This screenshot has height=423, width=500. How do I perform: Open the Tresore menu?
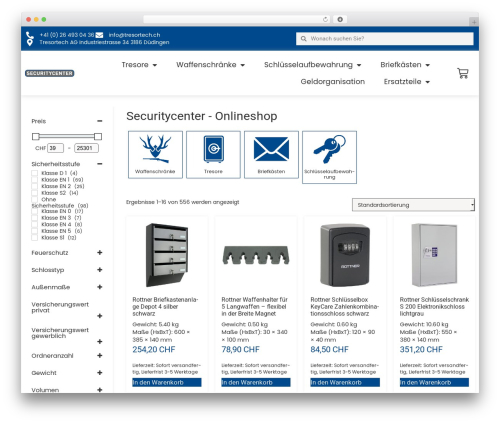(139, 65)
